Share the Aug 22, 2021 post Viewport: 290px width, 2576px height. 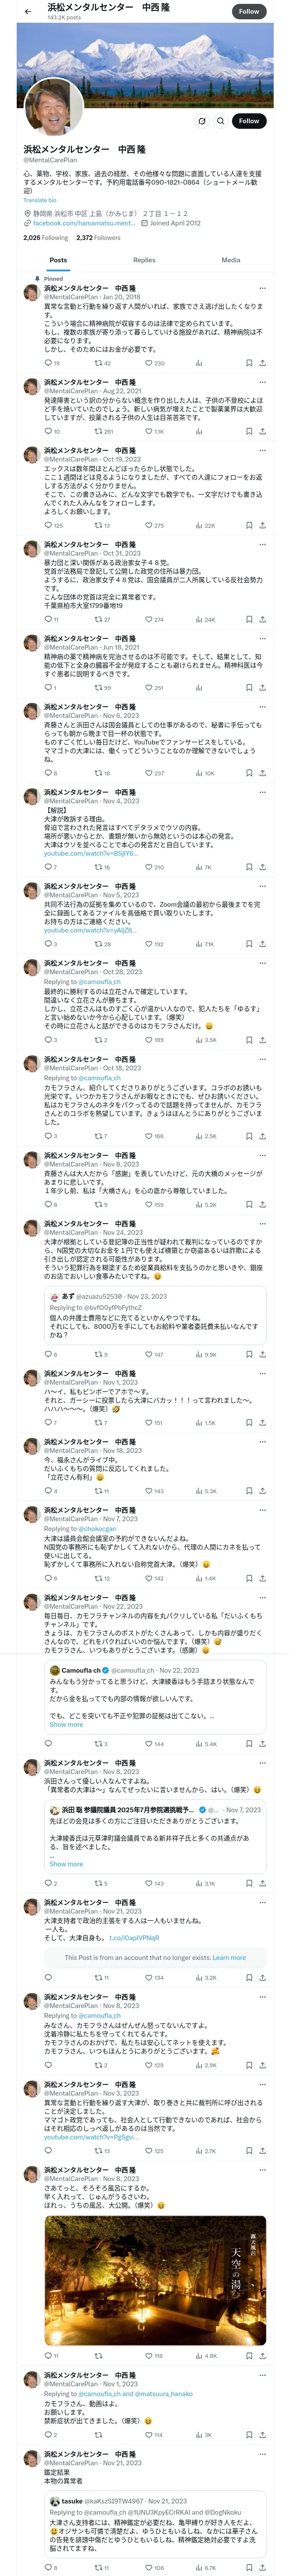(263, 431)
